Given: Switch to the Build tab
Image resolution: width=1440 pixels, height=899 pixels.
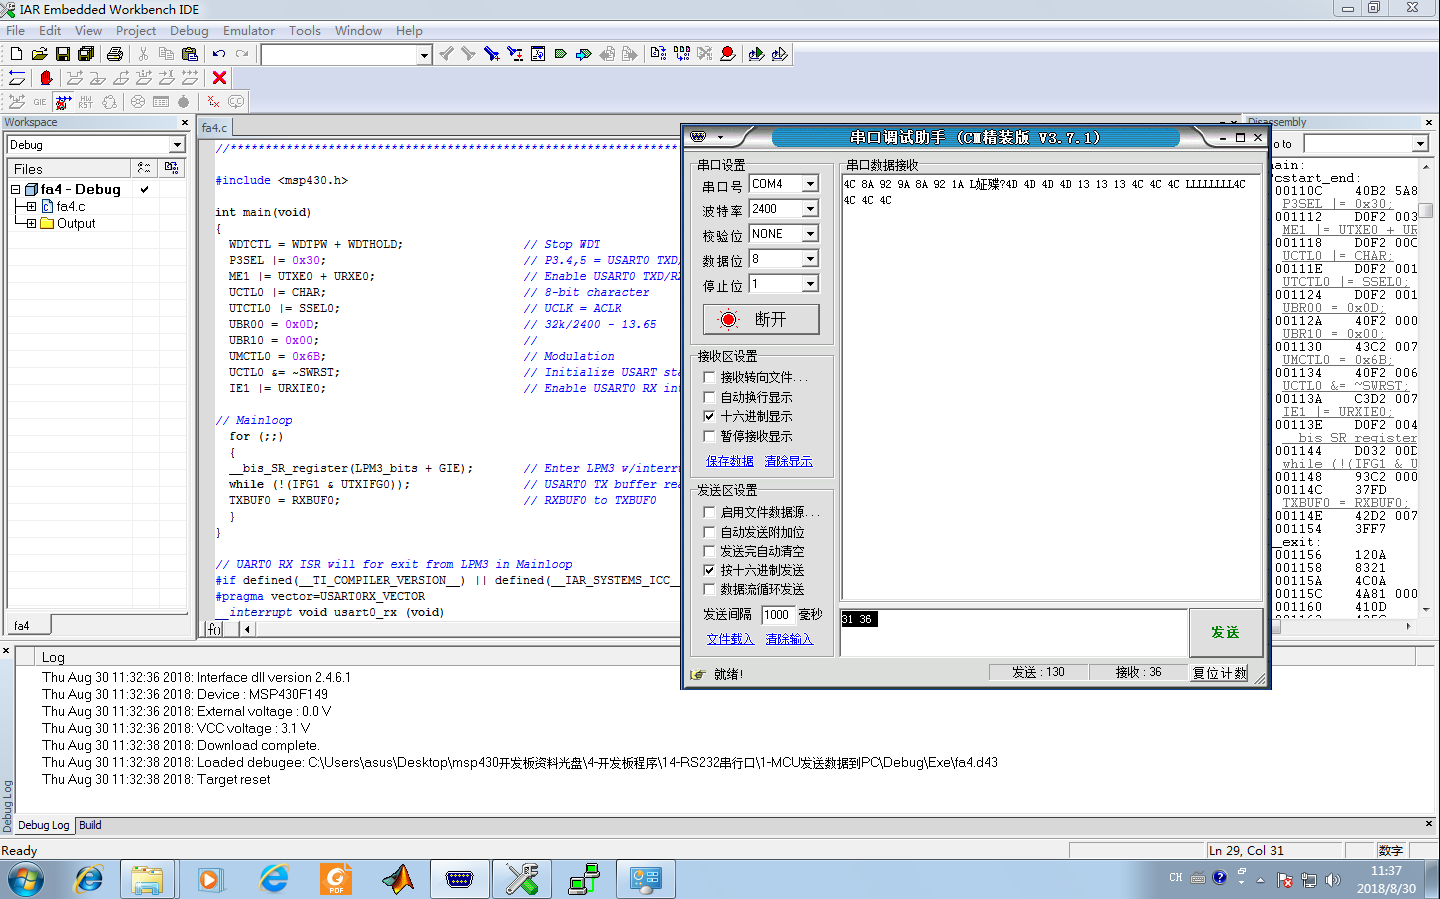Looking at the screenshot, I should pos(90,825).
